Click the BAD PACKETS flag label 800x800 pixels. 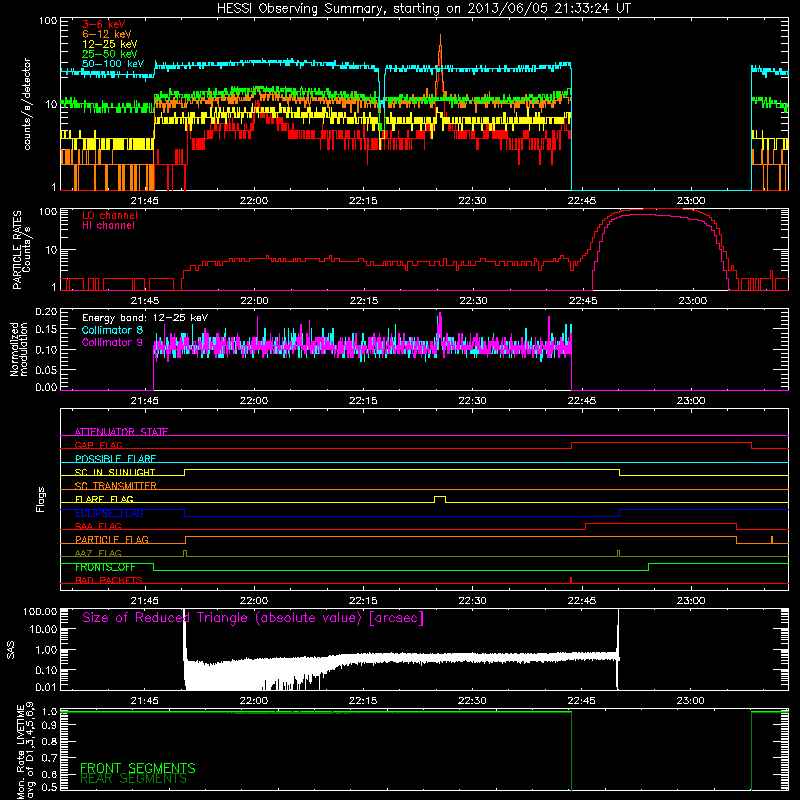tap(109, 580)
